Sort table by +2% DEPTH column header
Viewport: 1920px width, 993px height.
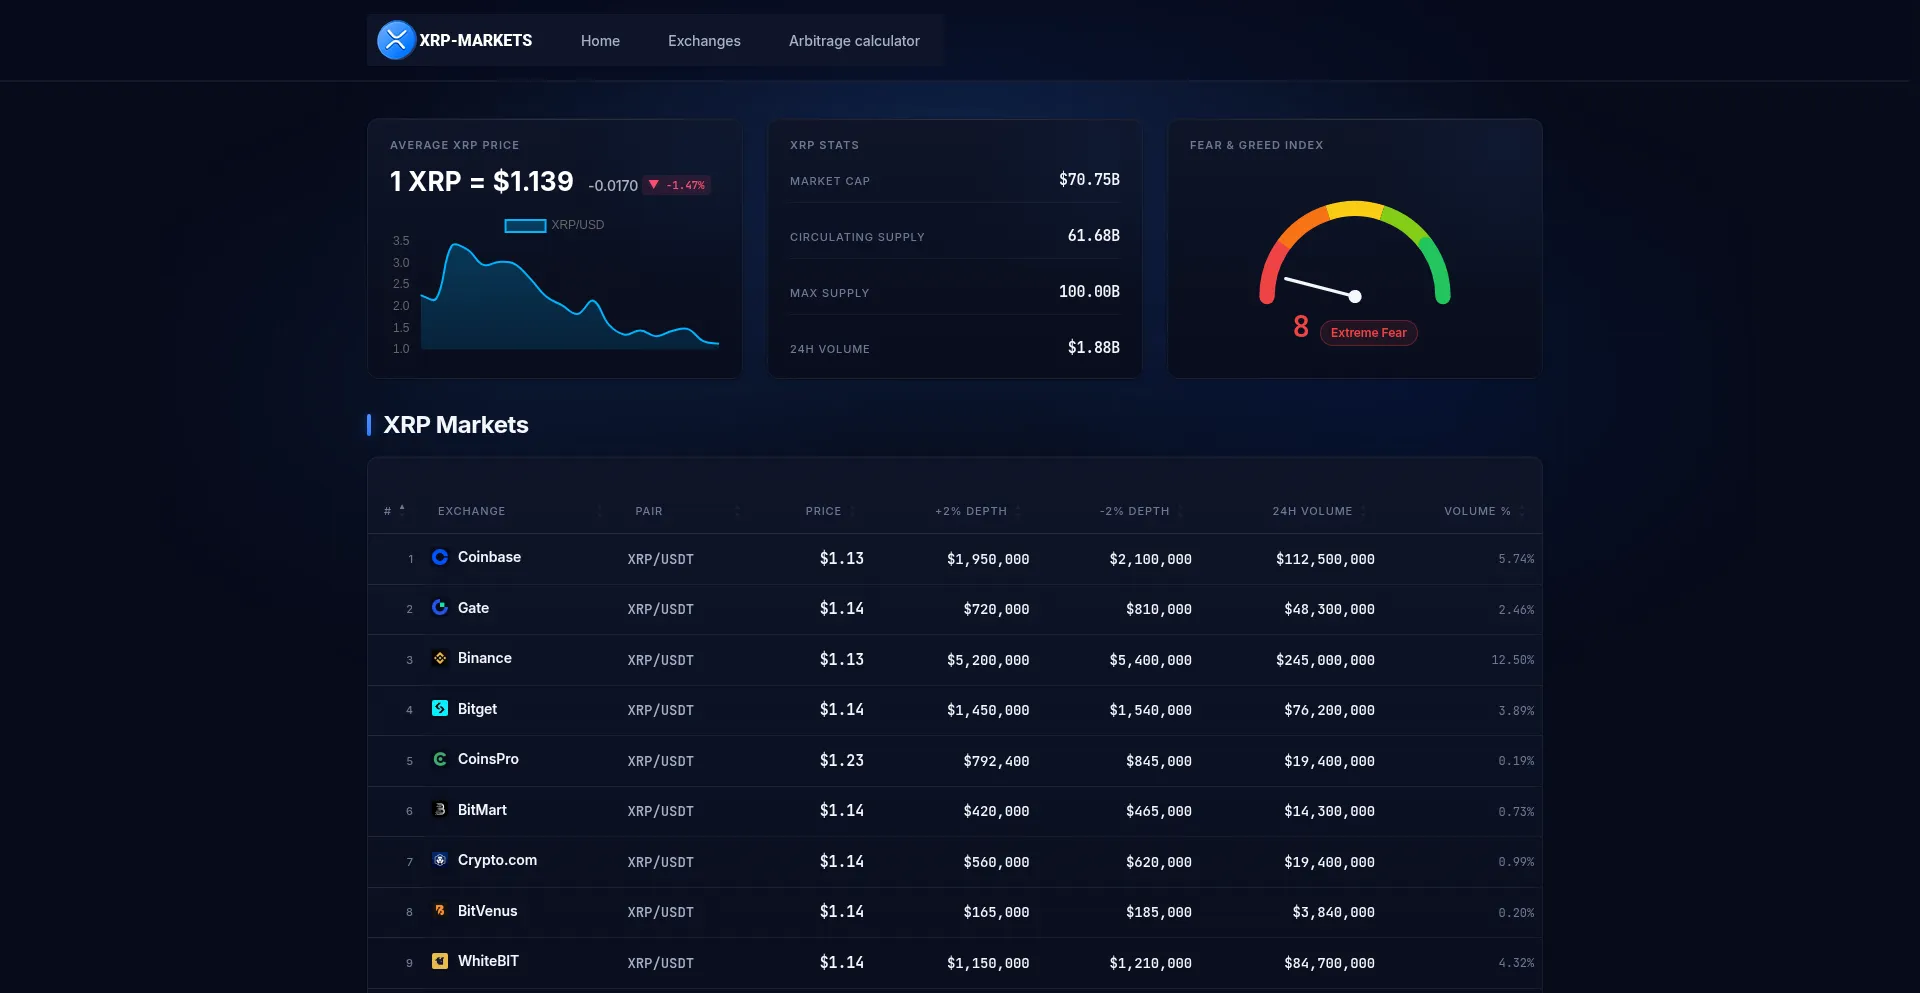point(971,511)
